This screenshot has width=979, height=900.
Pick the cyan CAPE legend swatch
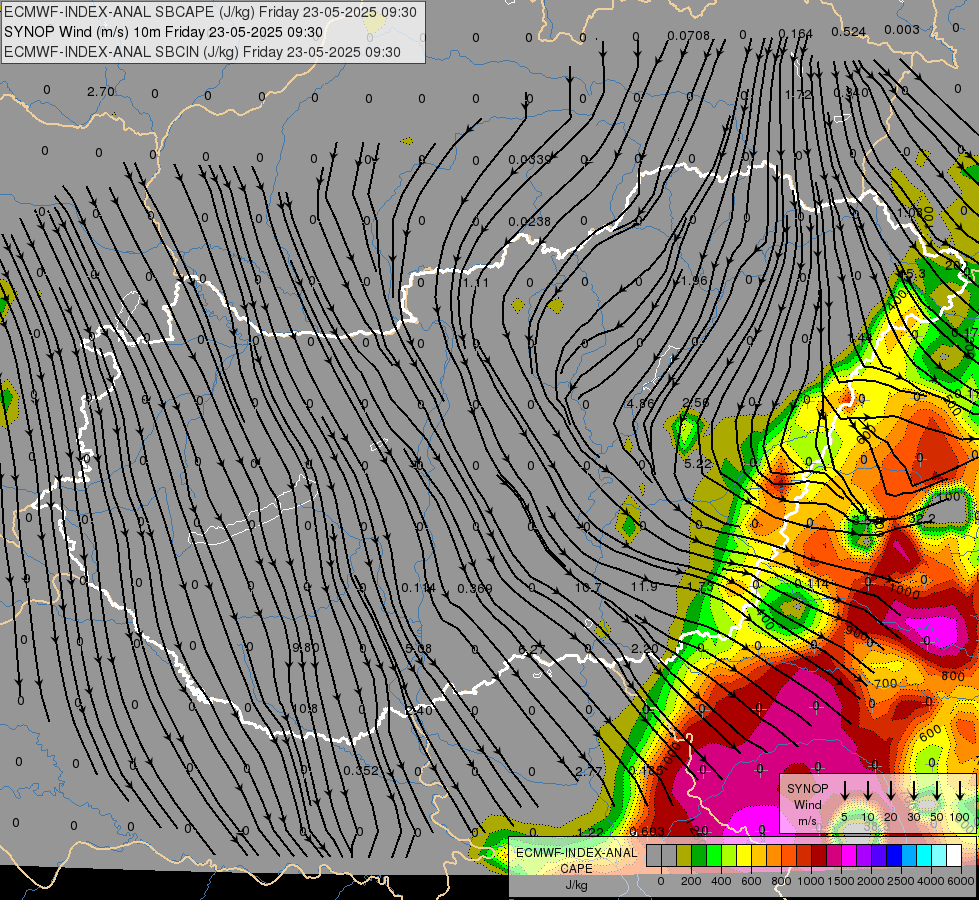coord(924,855)
